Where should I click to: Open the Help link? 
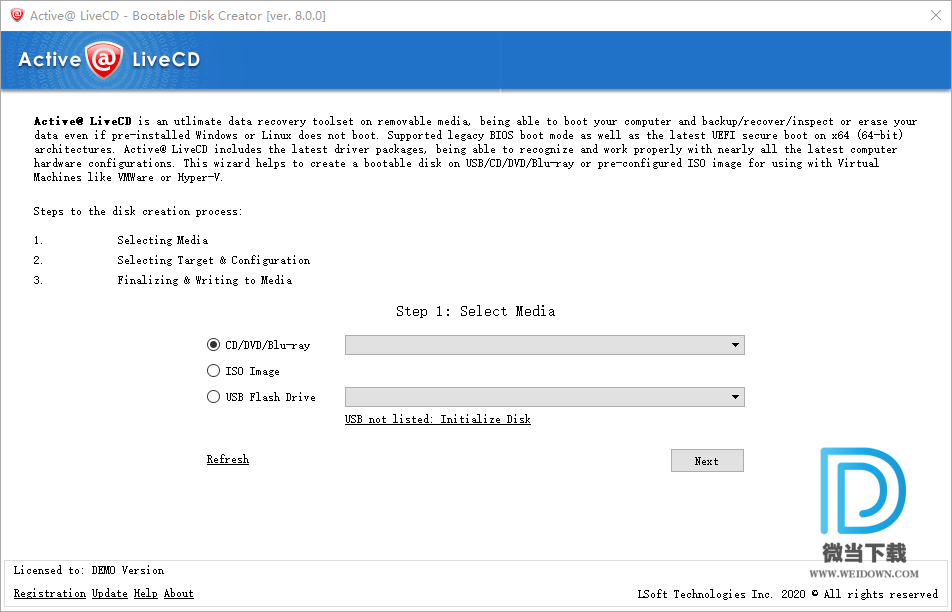(146, 593)
